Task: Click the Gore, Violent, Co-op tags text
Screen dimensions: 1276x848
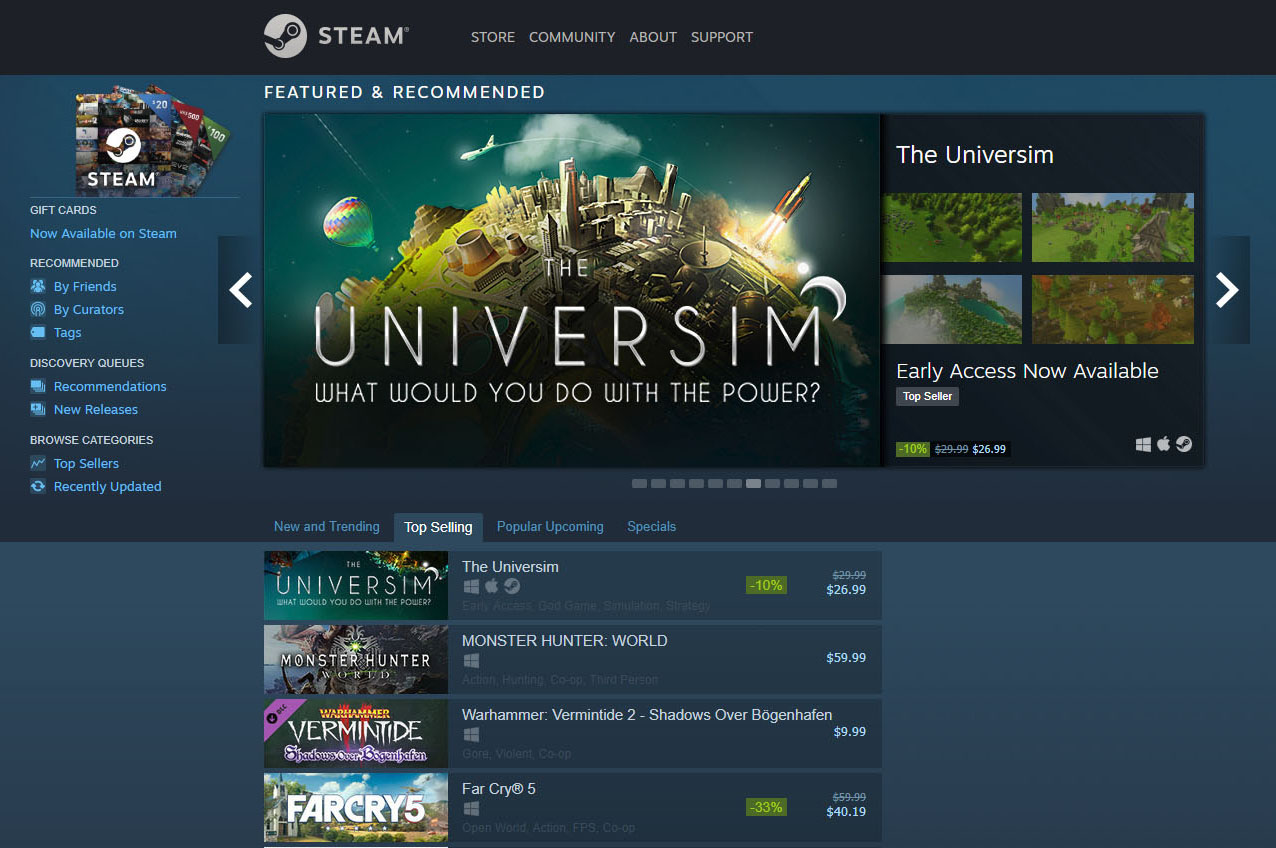Action: coord(516,754)
